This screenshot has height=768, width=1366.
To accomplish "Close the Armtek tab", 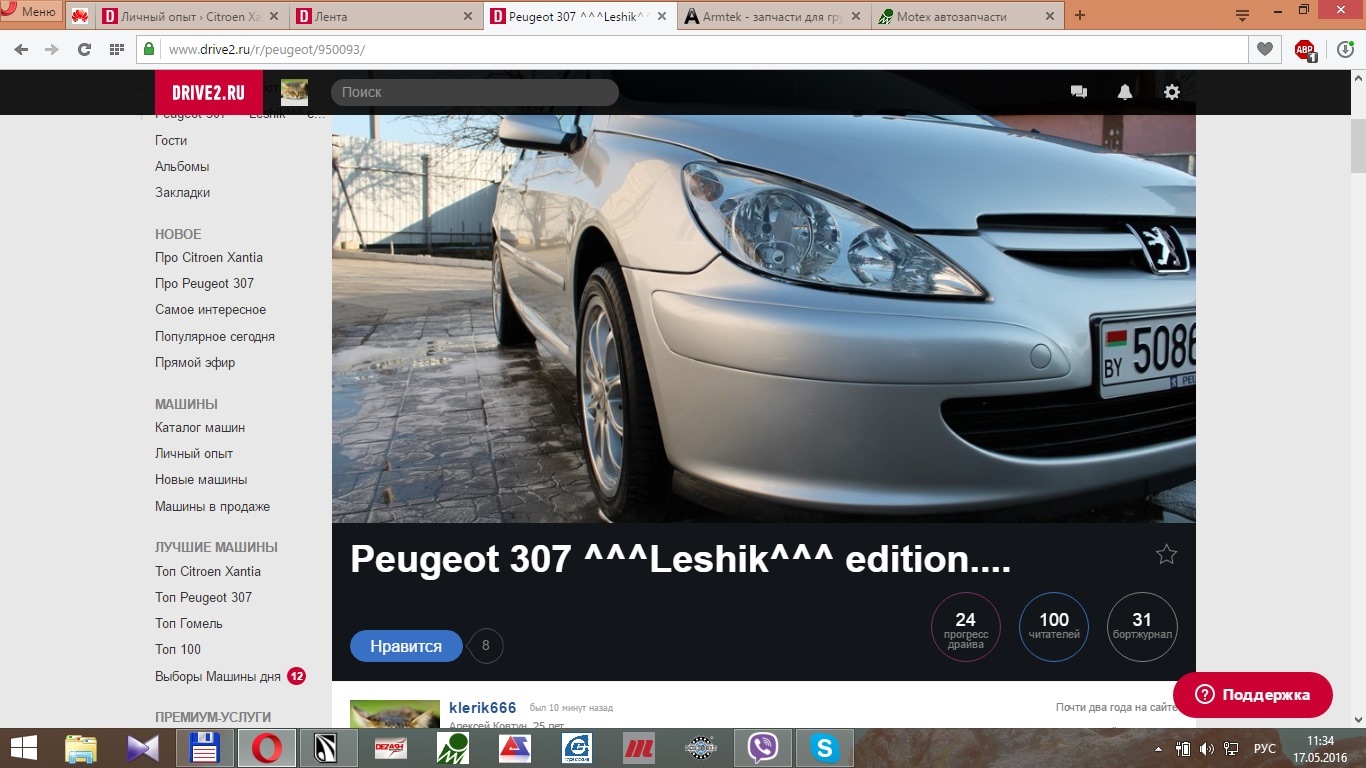I will [x=856, y=17].
